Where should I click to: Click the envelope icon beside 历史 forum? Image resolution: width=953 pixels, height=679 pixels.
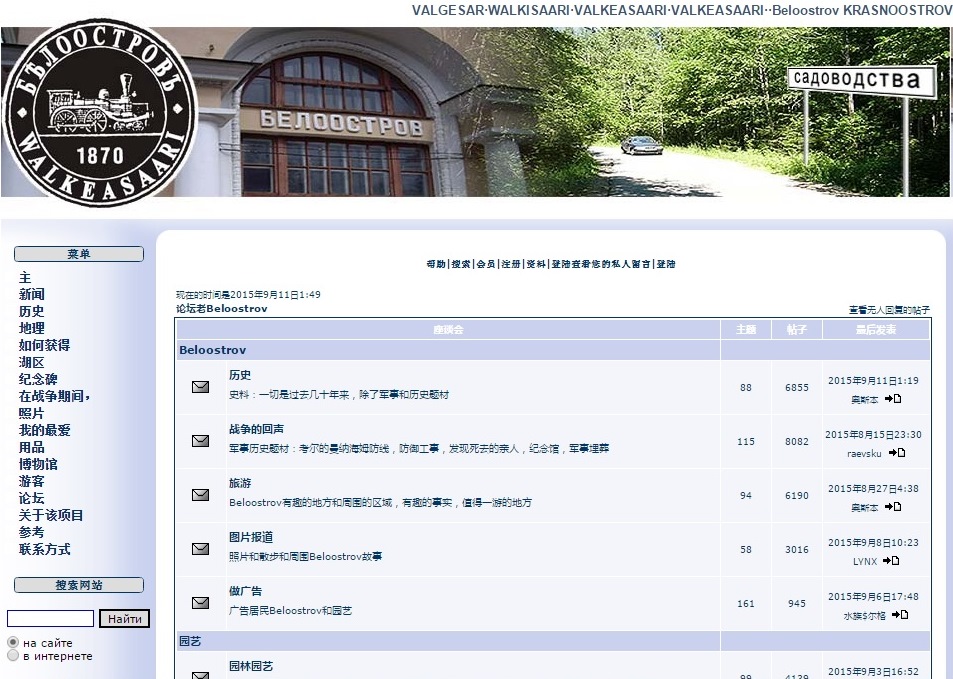click(x=200, y=387)
